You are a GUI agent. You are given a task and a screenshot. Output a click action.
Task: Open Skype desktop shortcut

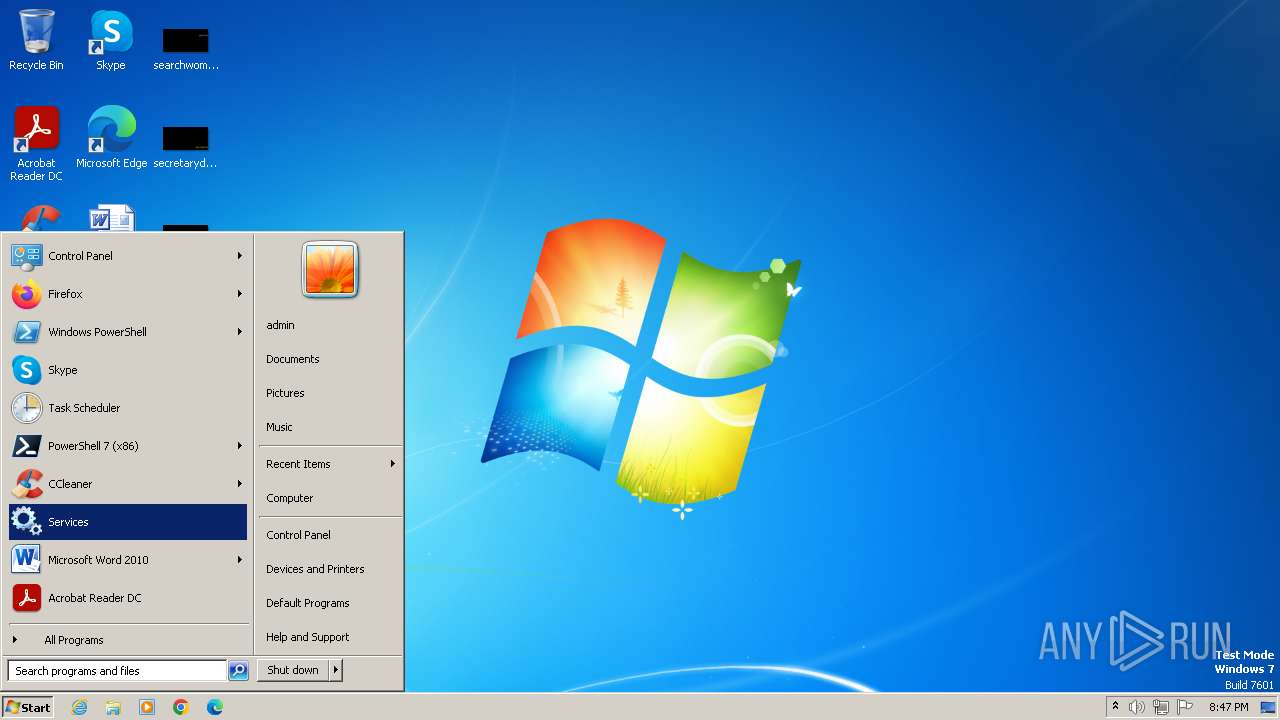coord(111,40)
